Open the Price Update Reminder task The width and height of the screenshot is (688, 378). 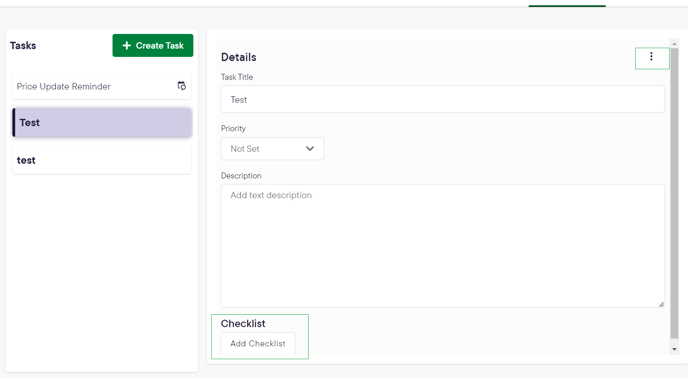pyautogui.click(x=101, y=86)
